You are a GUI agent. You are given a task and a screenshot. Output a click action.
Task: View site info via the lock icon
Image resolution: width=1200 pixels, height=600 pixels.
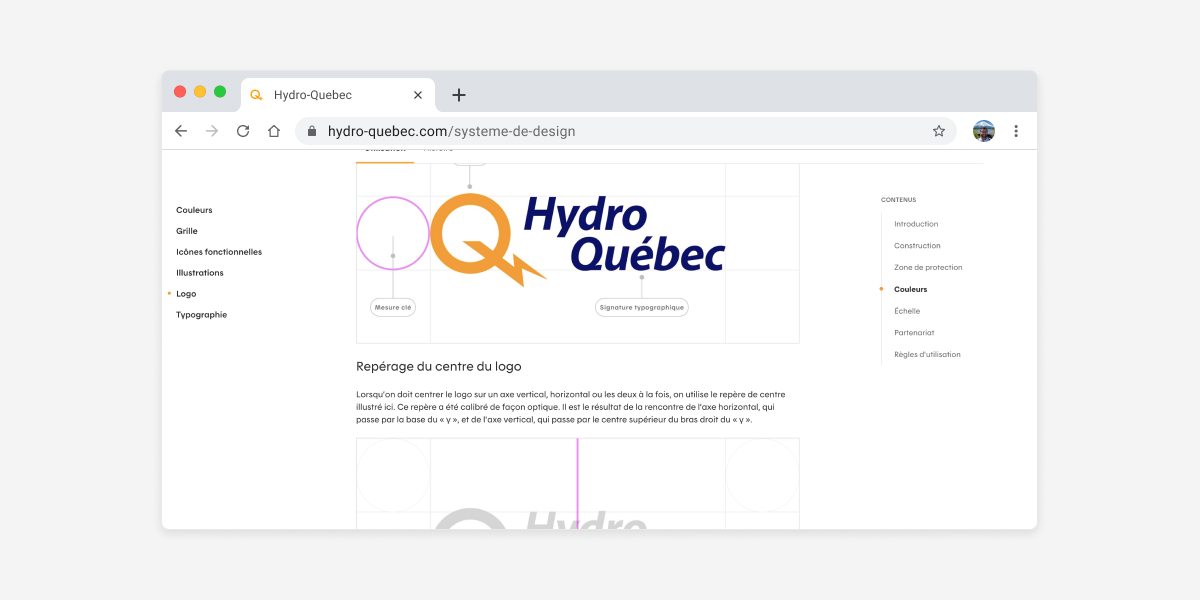point(312,131)
